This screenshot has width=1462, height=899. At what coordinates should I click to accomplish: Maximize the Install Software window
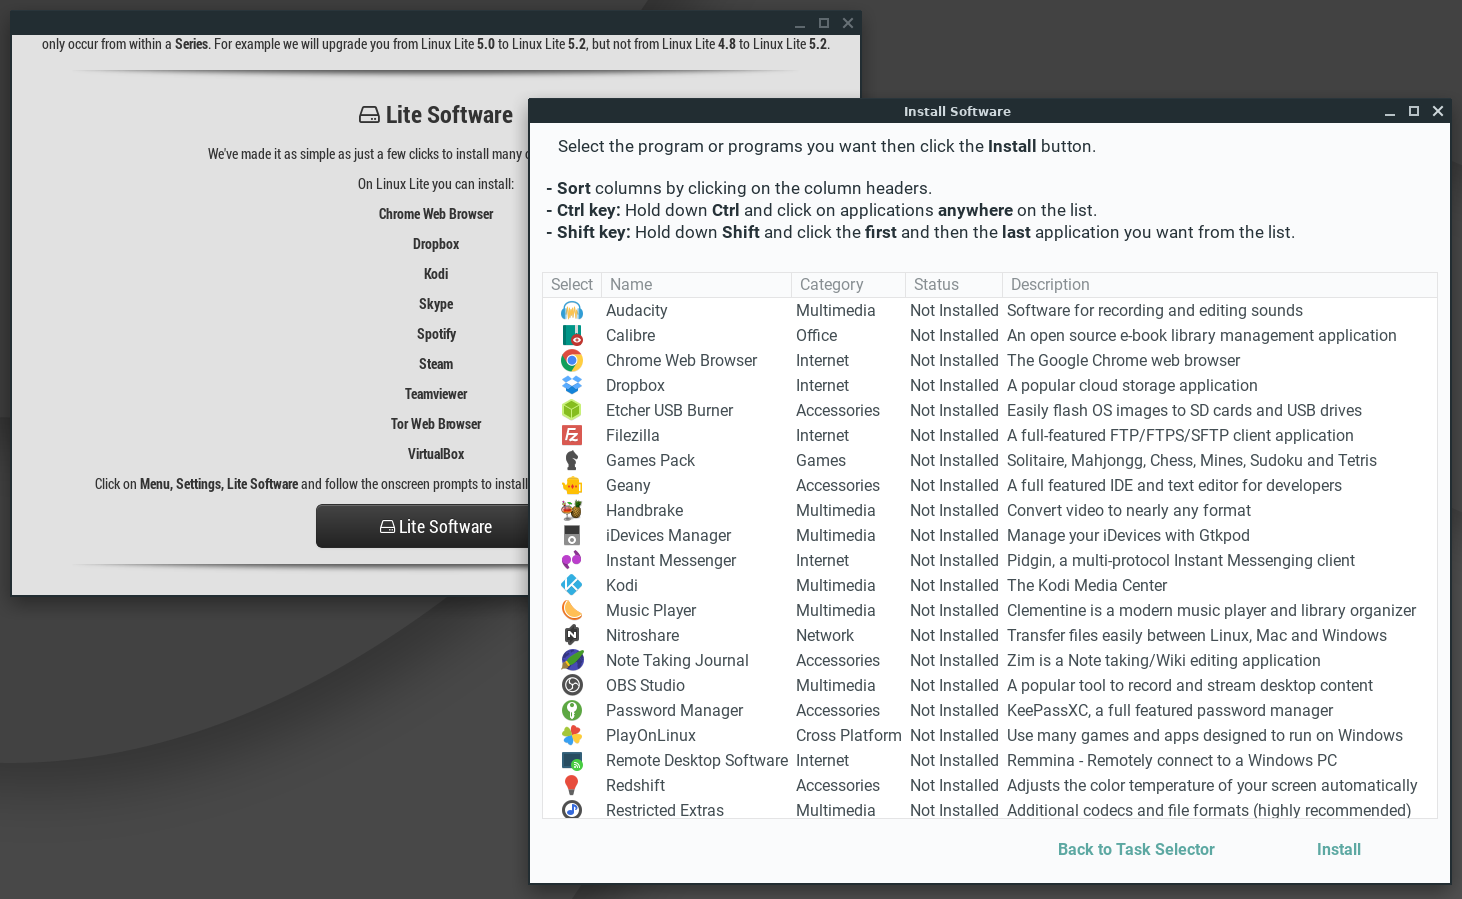click(x=1414, y=111)
